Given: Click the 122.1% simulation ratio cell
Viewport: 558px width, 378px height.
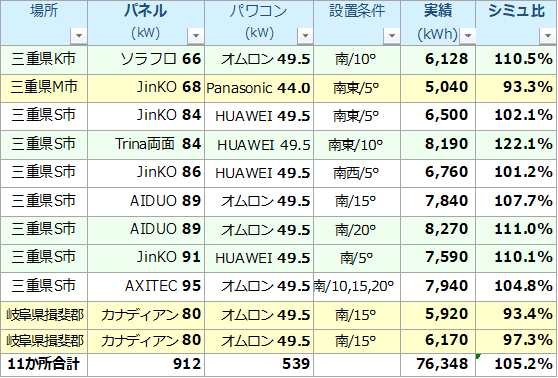Looking at the screenshot, I should (516, 145).
